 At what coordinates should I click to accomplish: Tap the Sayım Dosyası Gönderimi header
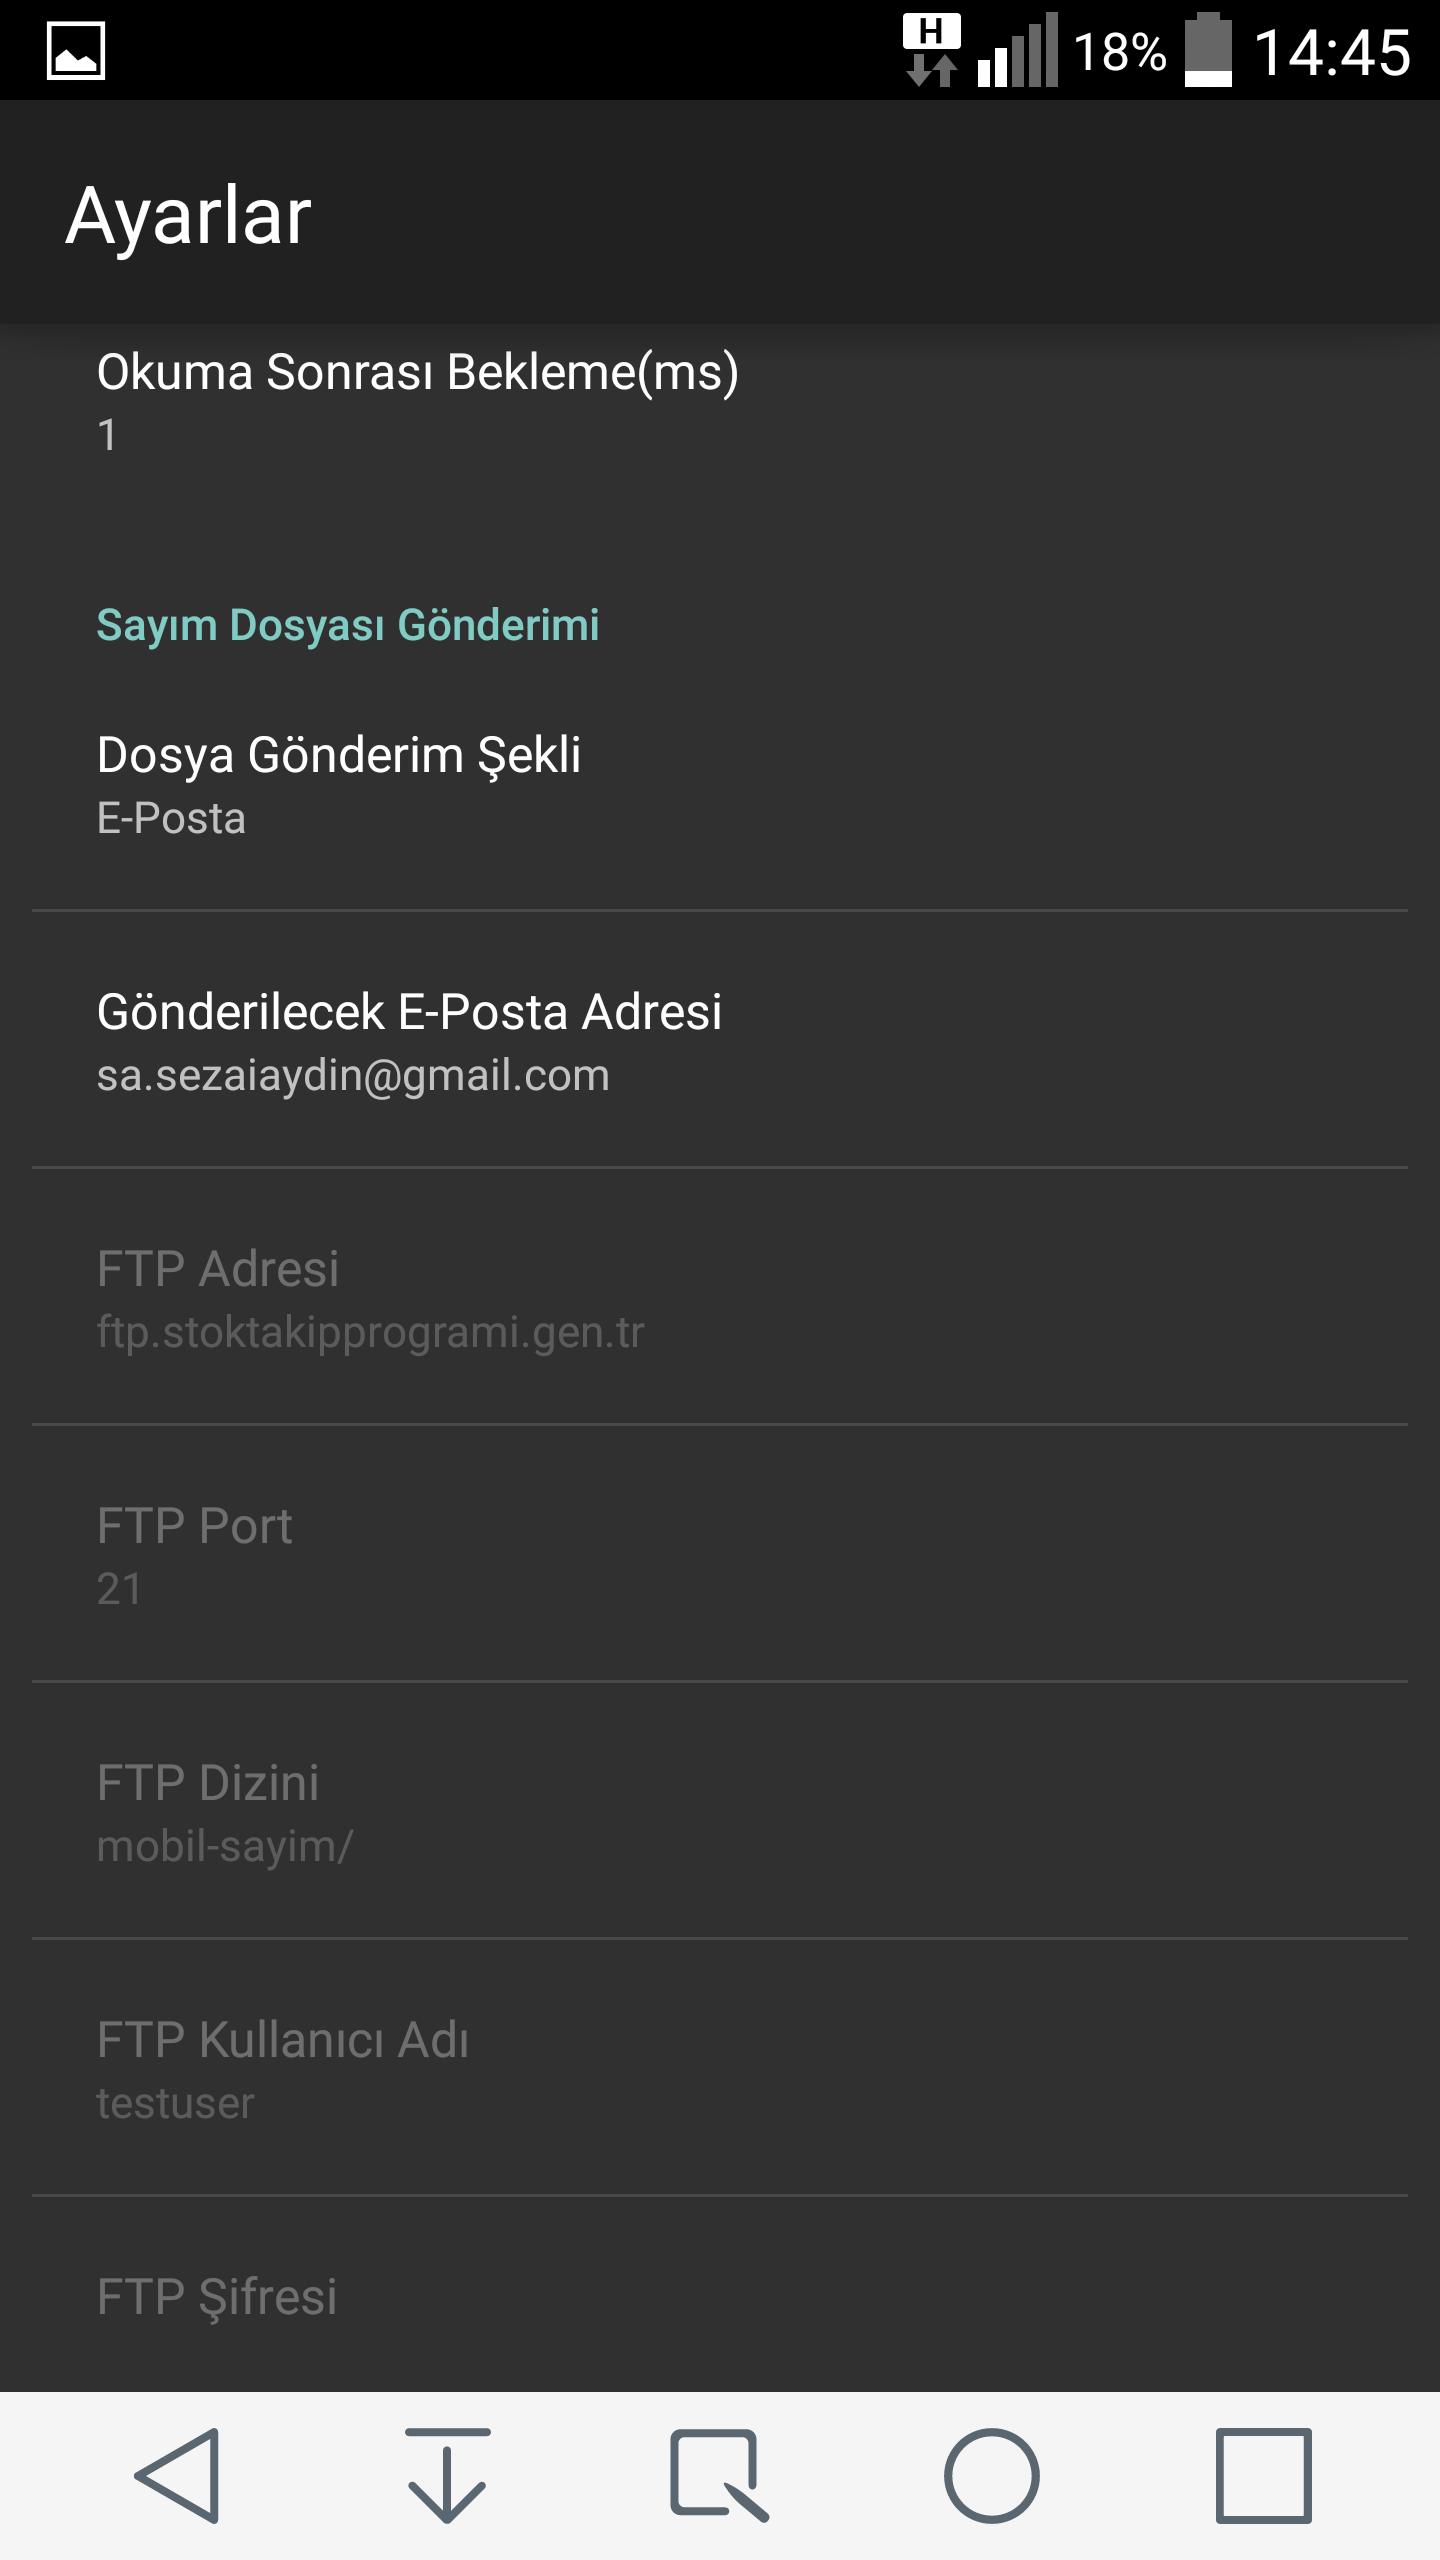(x=348, y=625)
